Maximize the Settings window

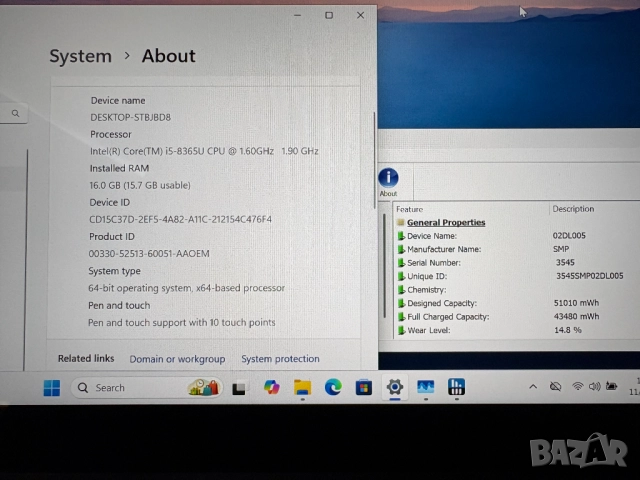(x=329, y=15)
